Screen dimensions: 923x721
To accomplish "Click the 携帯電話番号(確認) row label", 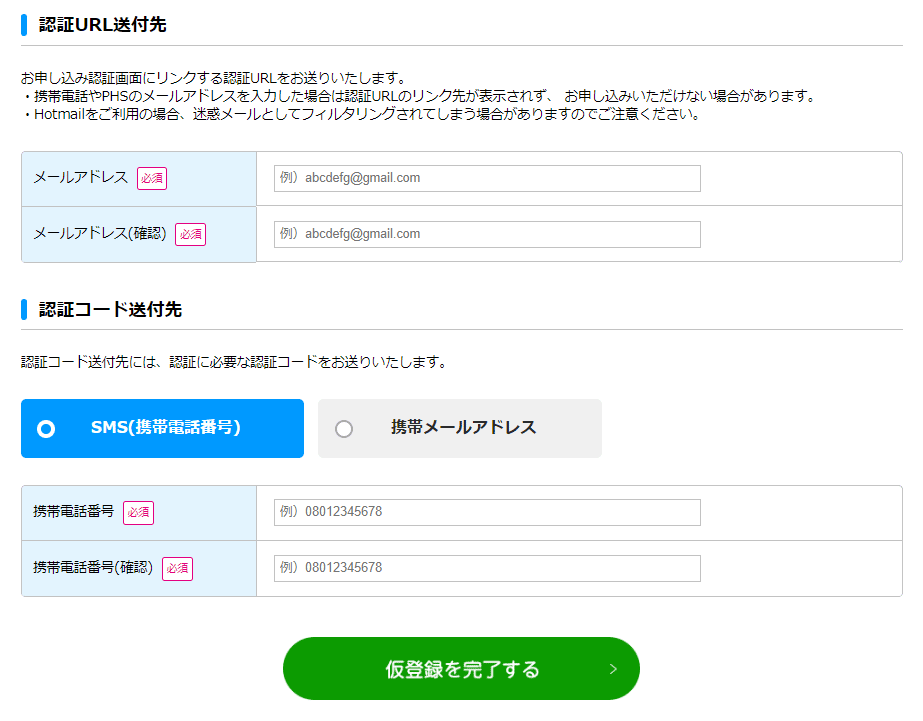I will (x=93, y=567).
